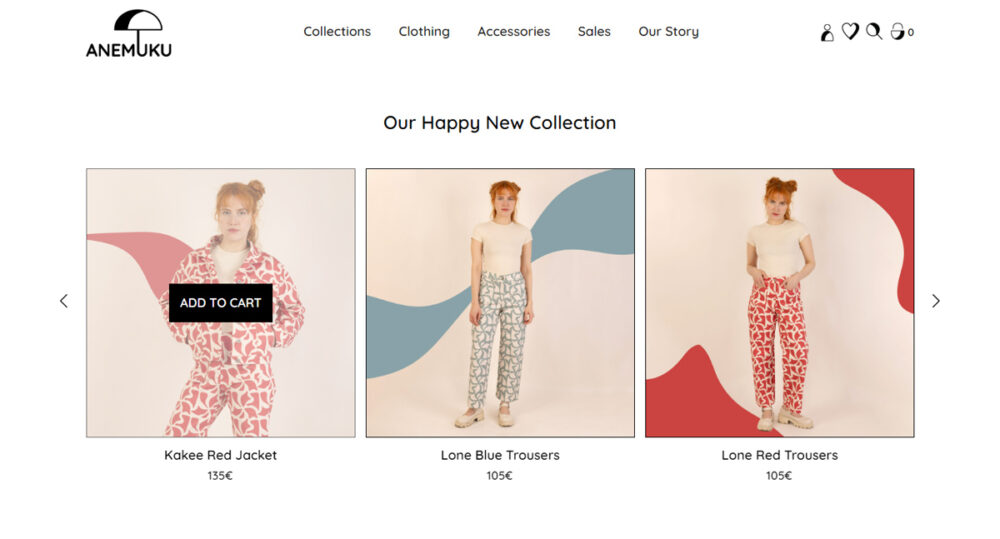The height and width of the screenshot is (539, 1000).
Task: Go to the Sales page
Action: pyautogui.click(x=594, y=32)
